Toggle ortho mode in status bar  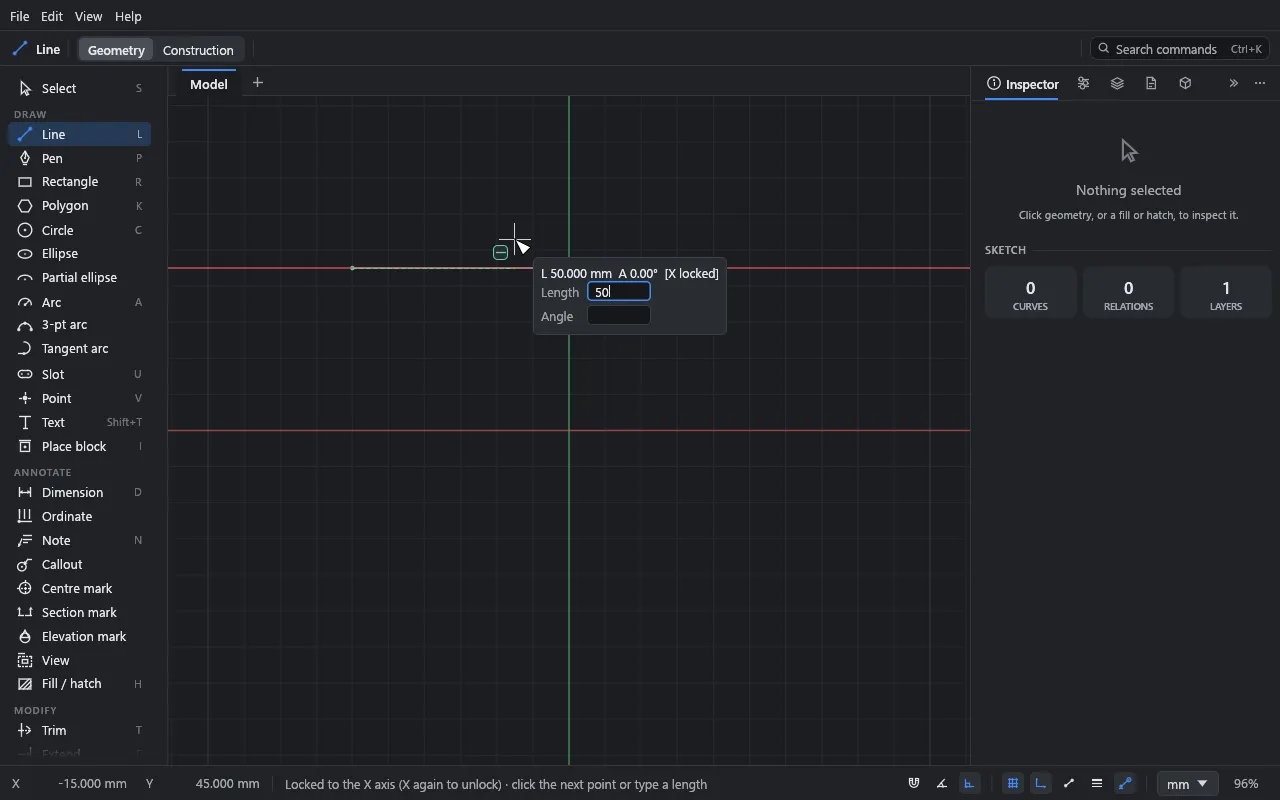pyautogui.click(x=969, y=784)
